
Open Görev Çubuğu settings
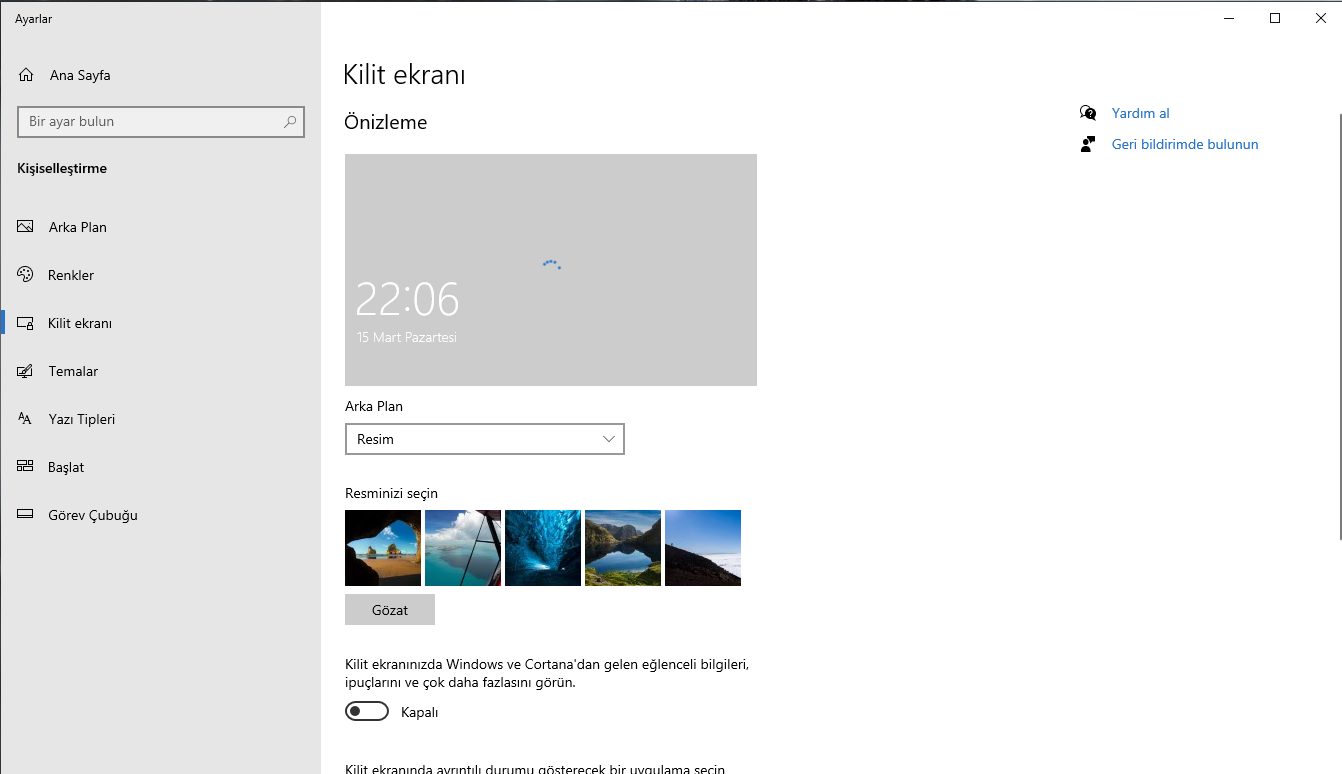(160, 515)
